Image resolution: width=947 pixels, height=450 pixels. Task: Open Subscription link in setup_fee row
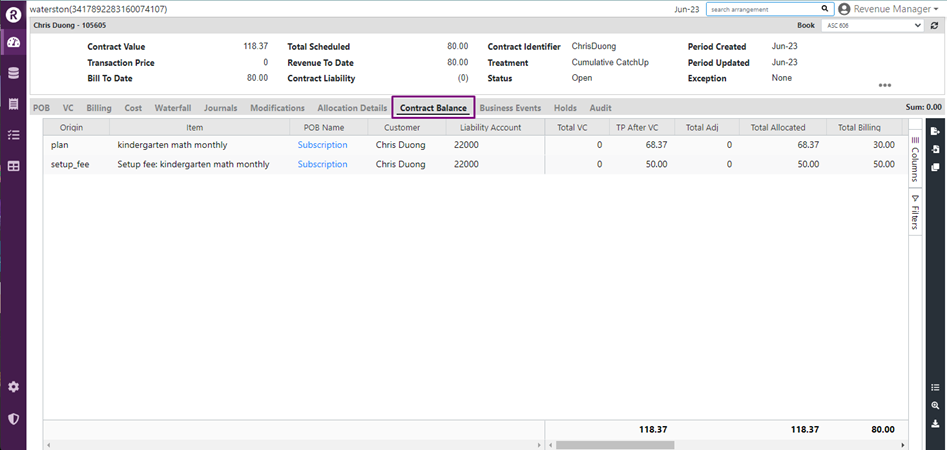(x=322, y=164)
